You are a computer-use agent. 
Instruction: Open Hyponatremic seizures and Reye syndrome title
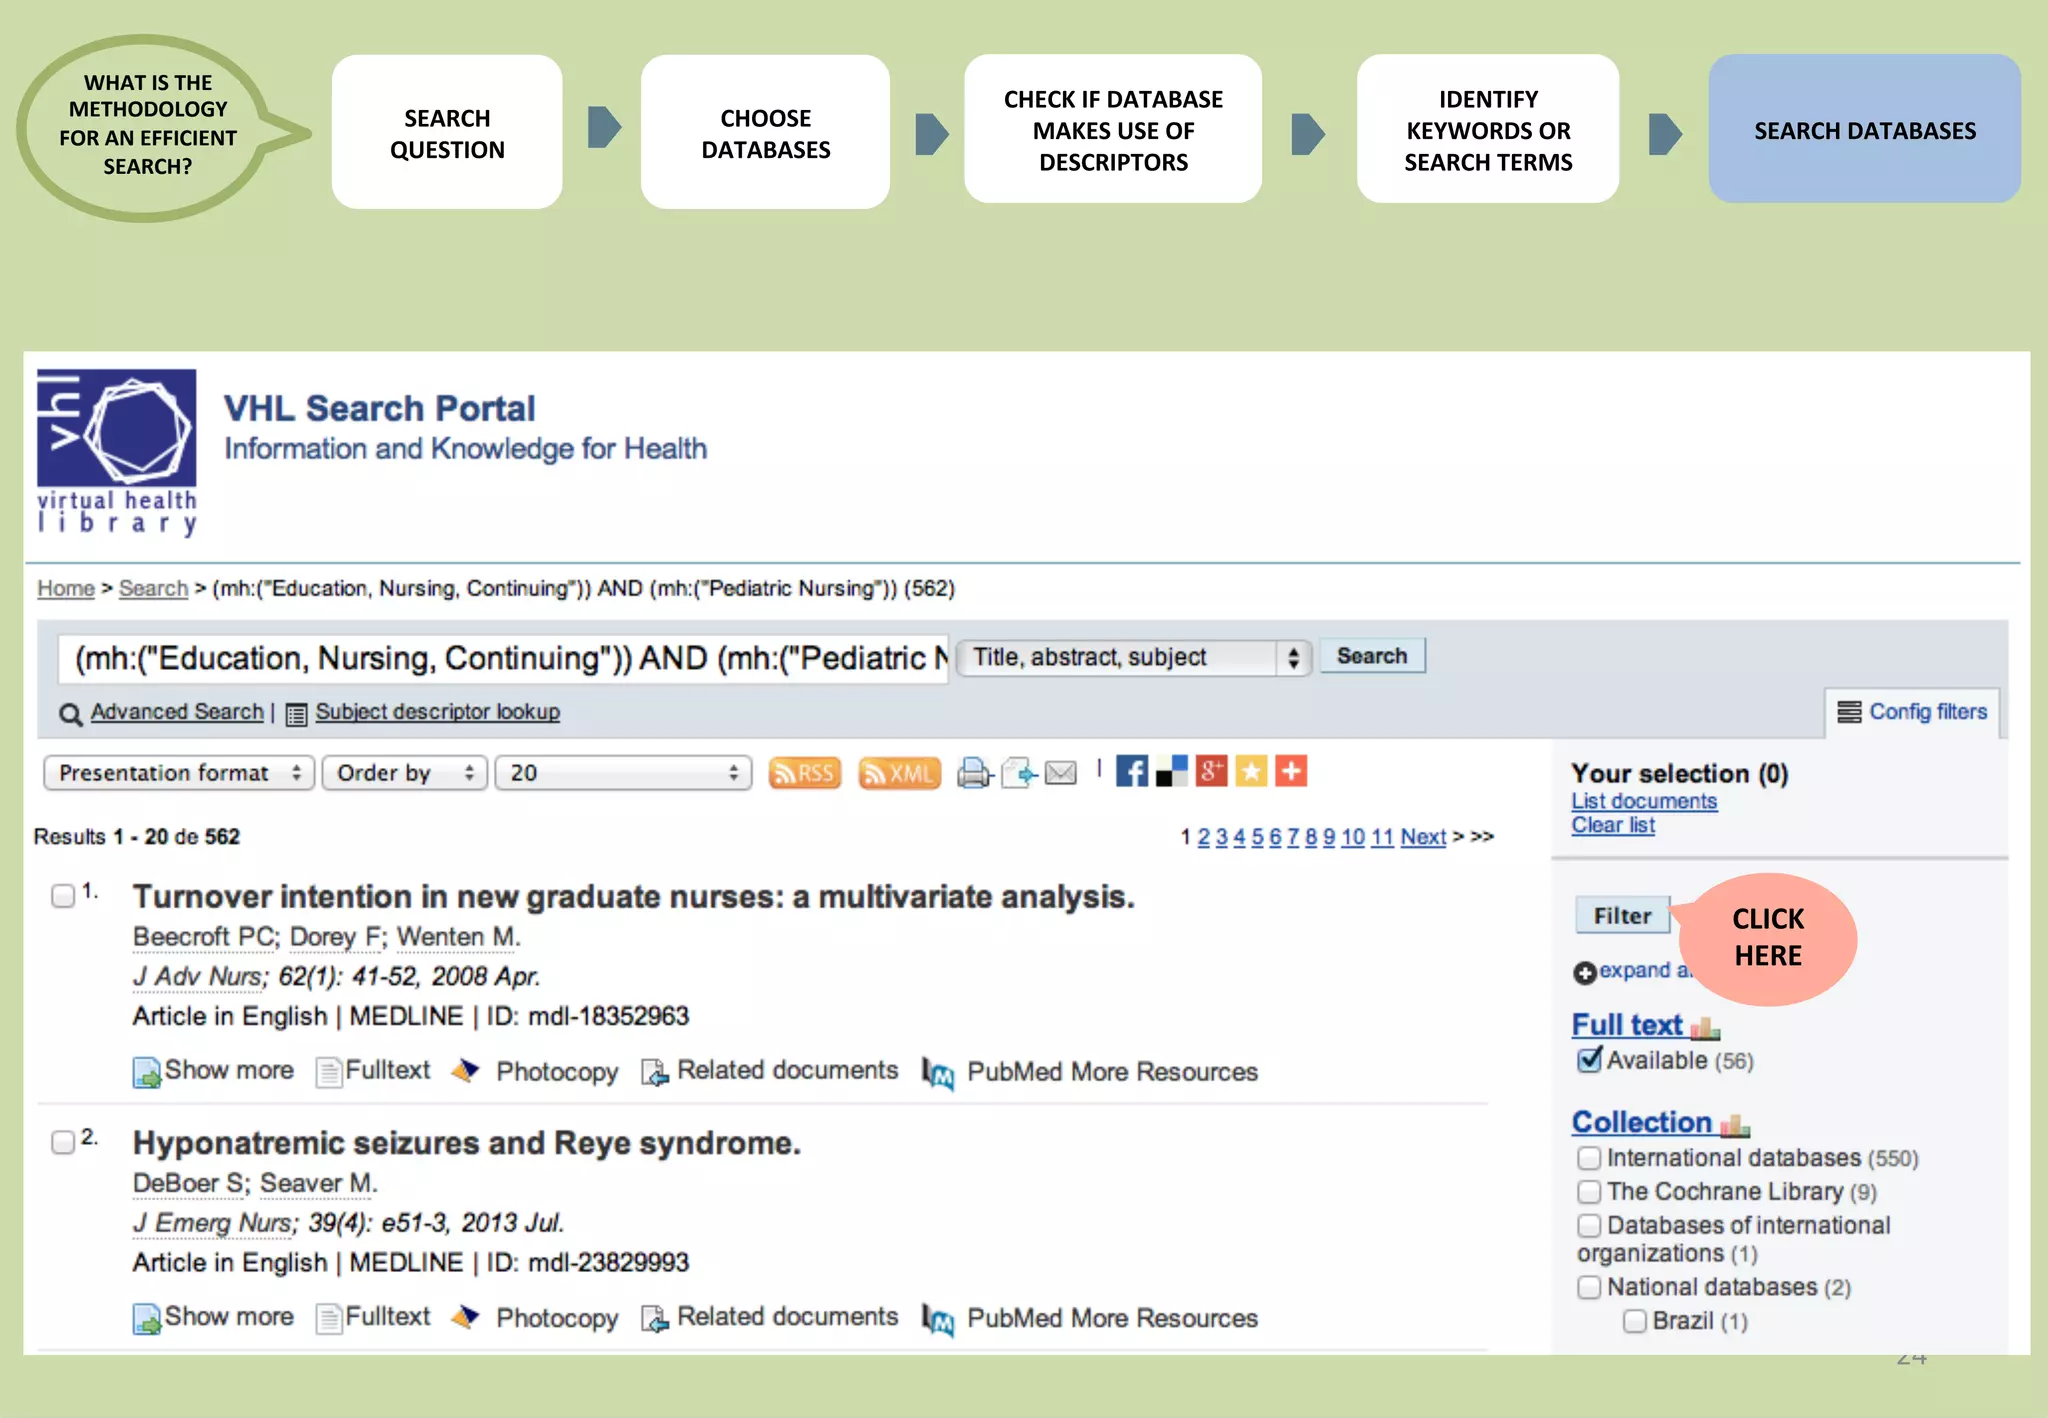[467, 1143]
